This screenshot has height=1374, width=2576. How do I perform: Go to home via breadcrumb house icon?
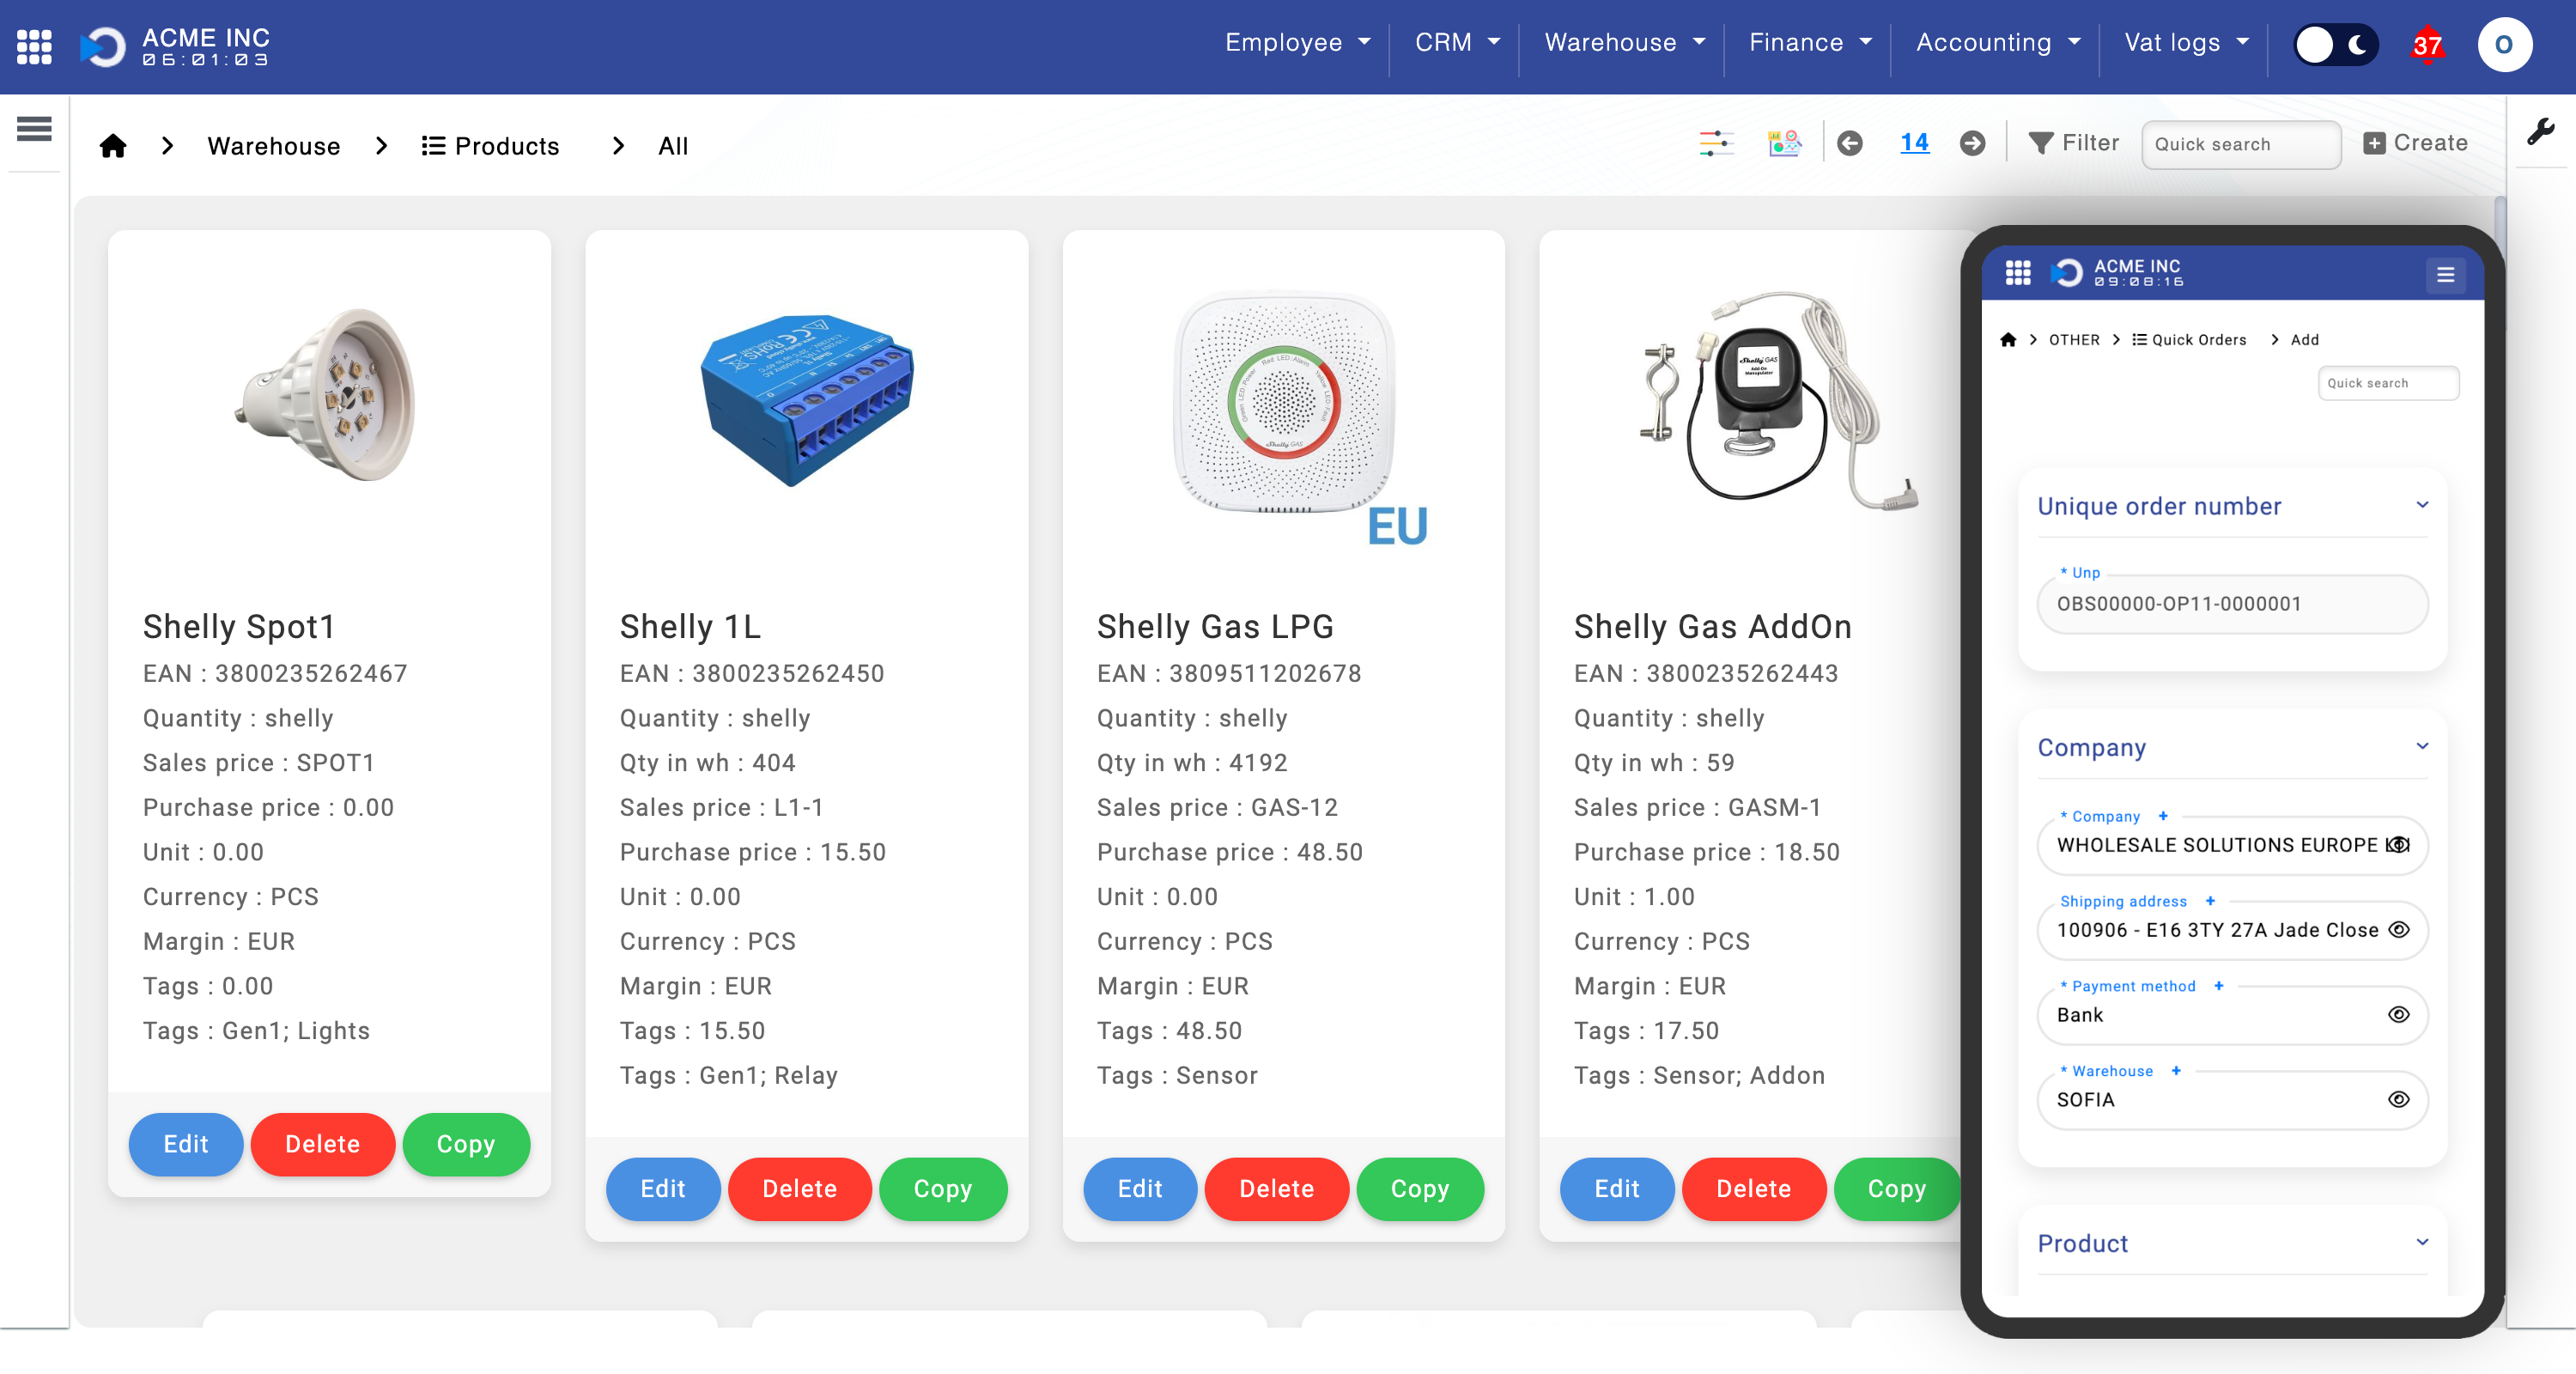pos(113,146)
